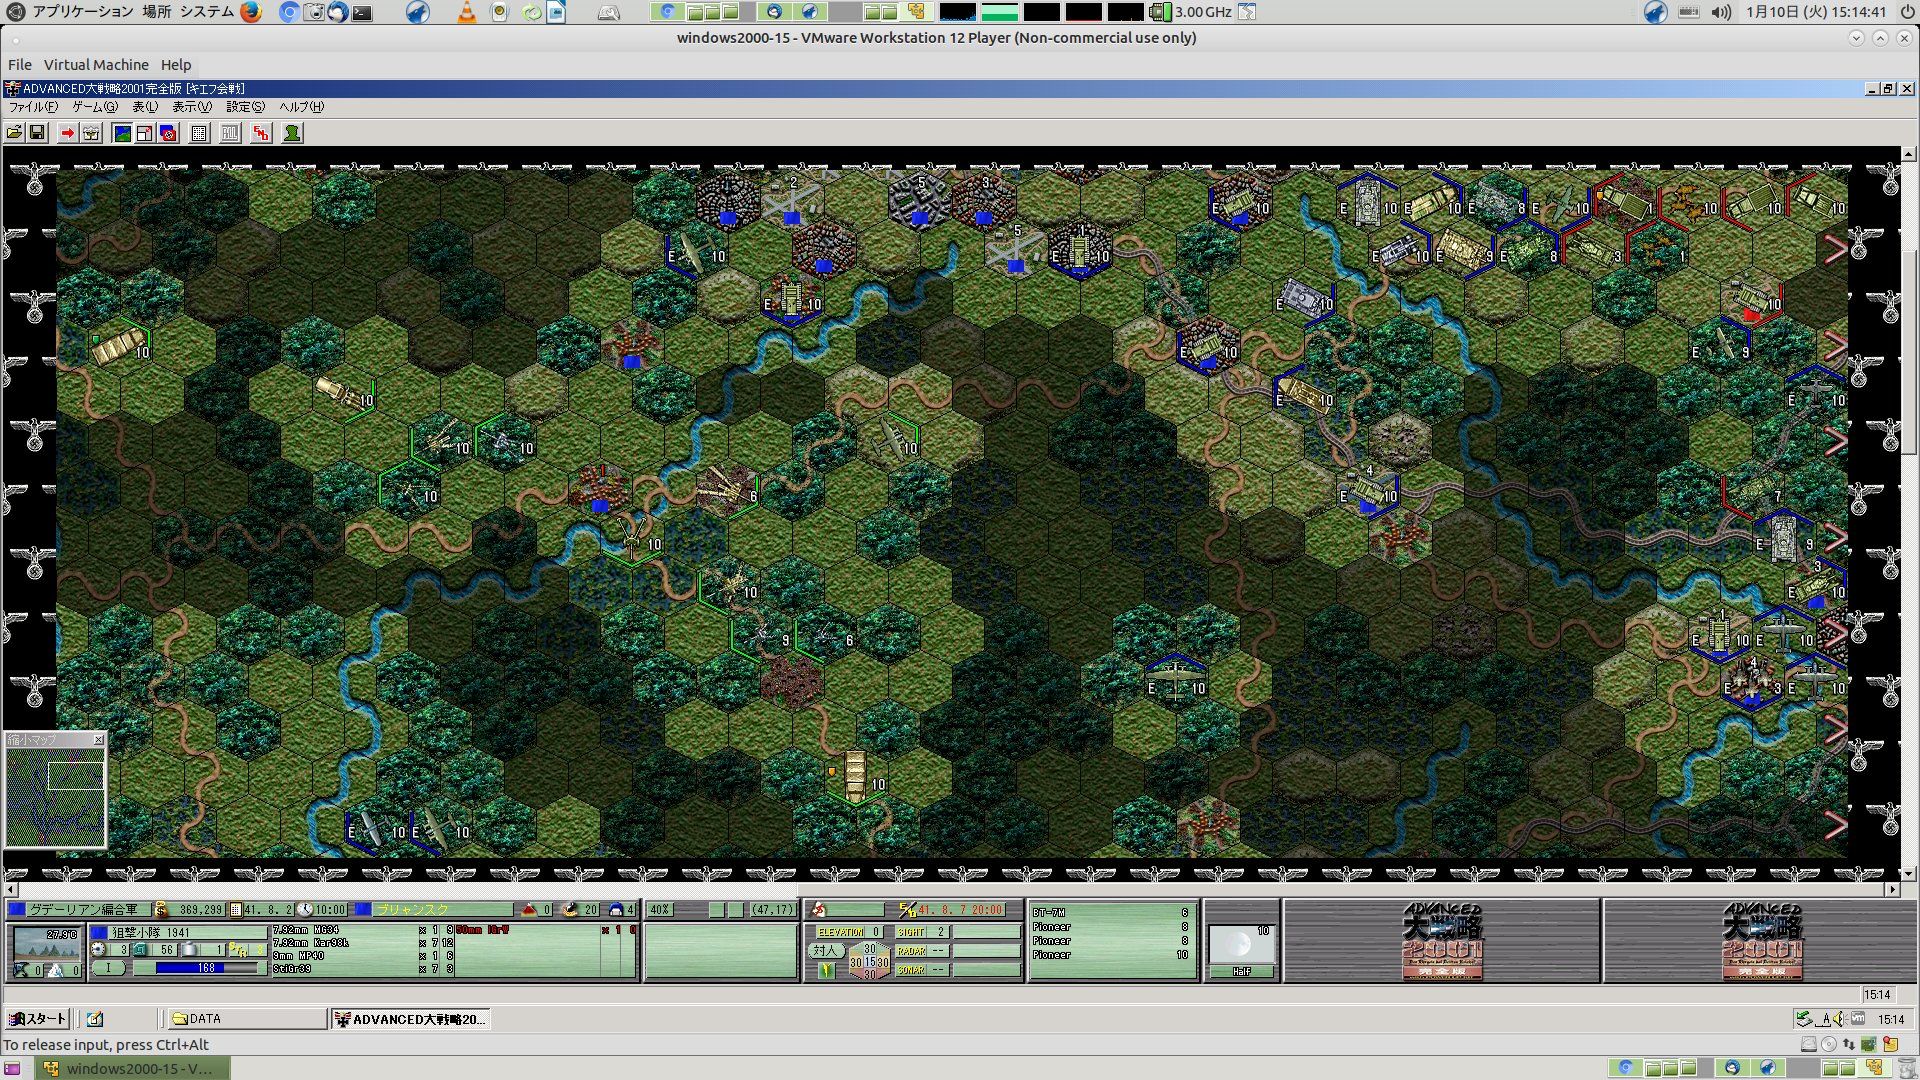Click the calendar date icon in status panel

tap(236, 910)
